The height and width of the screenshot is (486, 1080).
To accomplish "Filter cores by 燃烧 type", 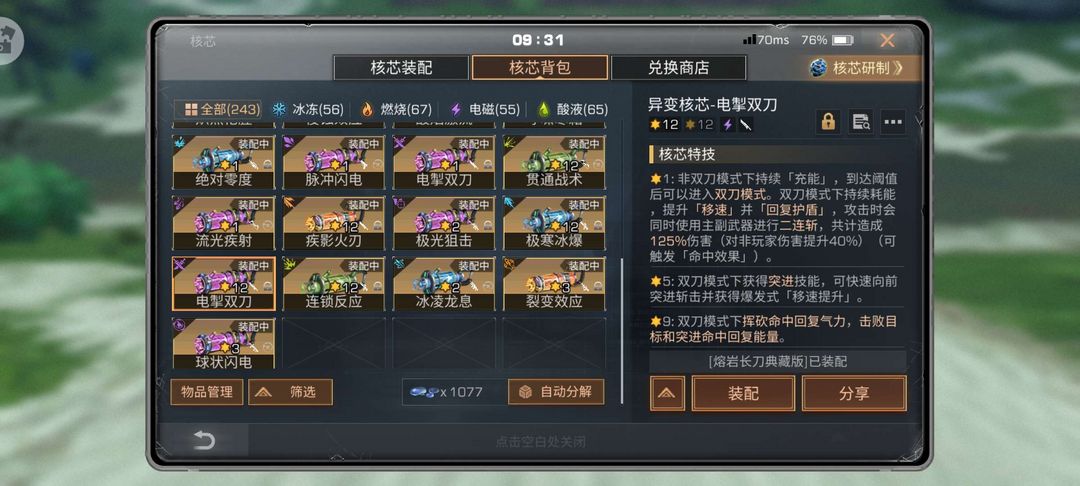I will click(x=396, y=109).
